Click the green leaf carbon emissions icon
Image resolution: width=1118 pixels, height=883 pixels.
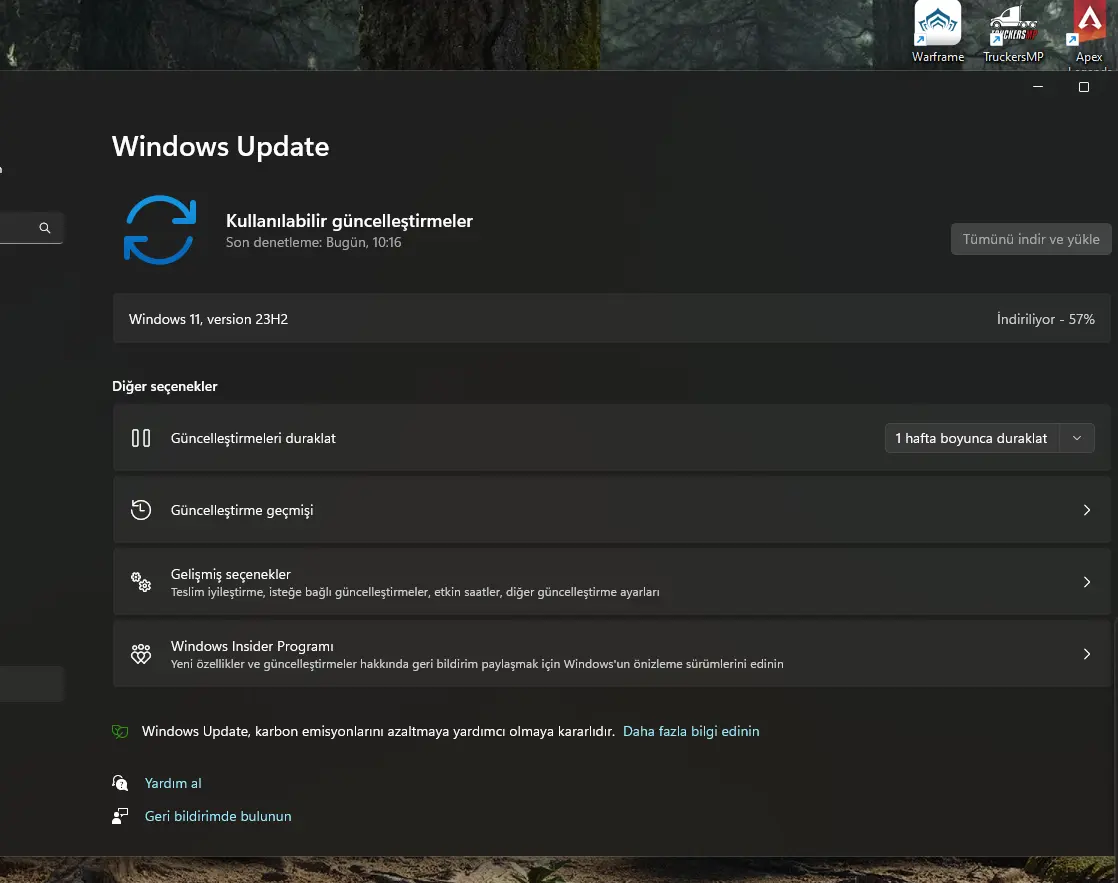(x=120, y=731)
